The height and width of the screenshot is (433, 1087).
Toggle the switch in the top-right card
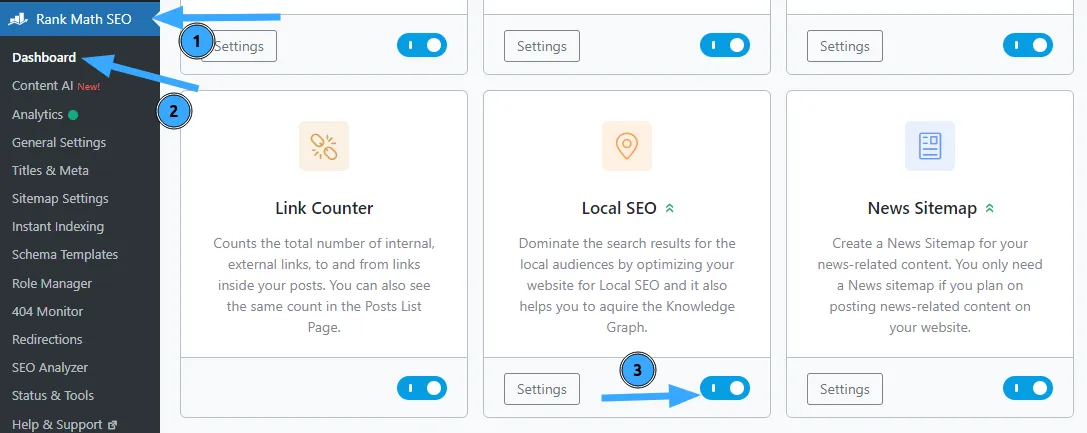pos(1027,46)
